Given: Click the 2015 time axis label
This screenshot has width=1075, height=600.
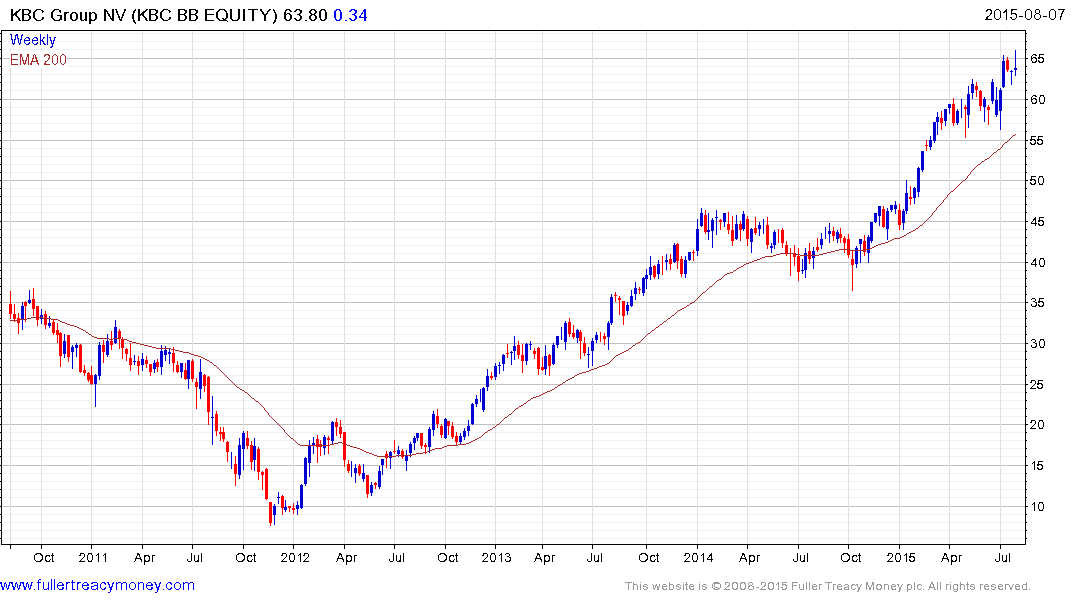Looking at the screenshot, I should [x=900, y=557].
